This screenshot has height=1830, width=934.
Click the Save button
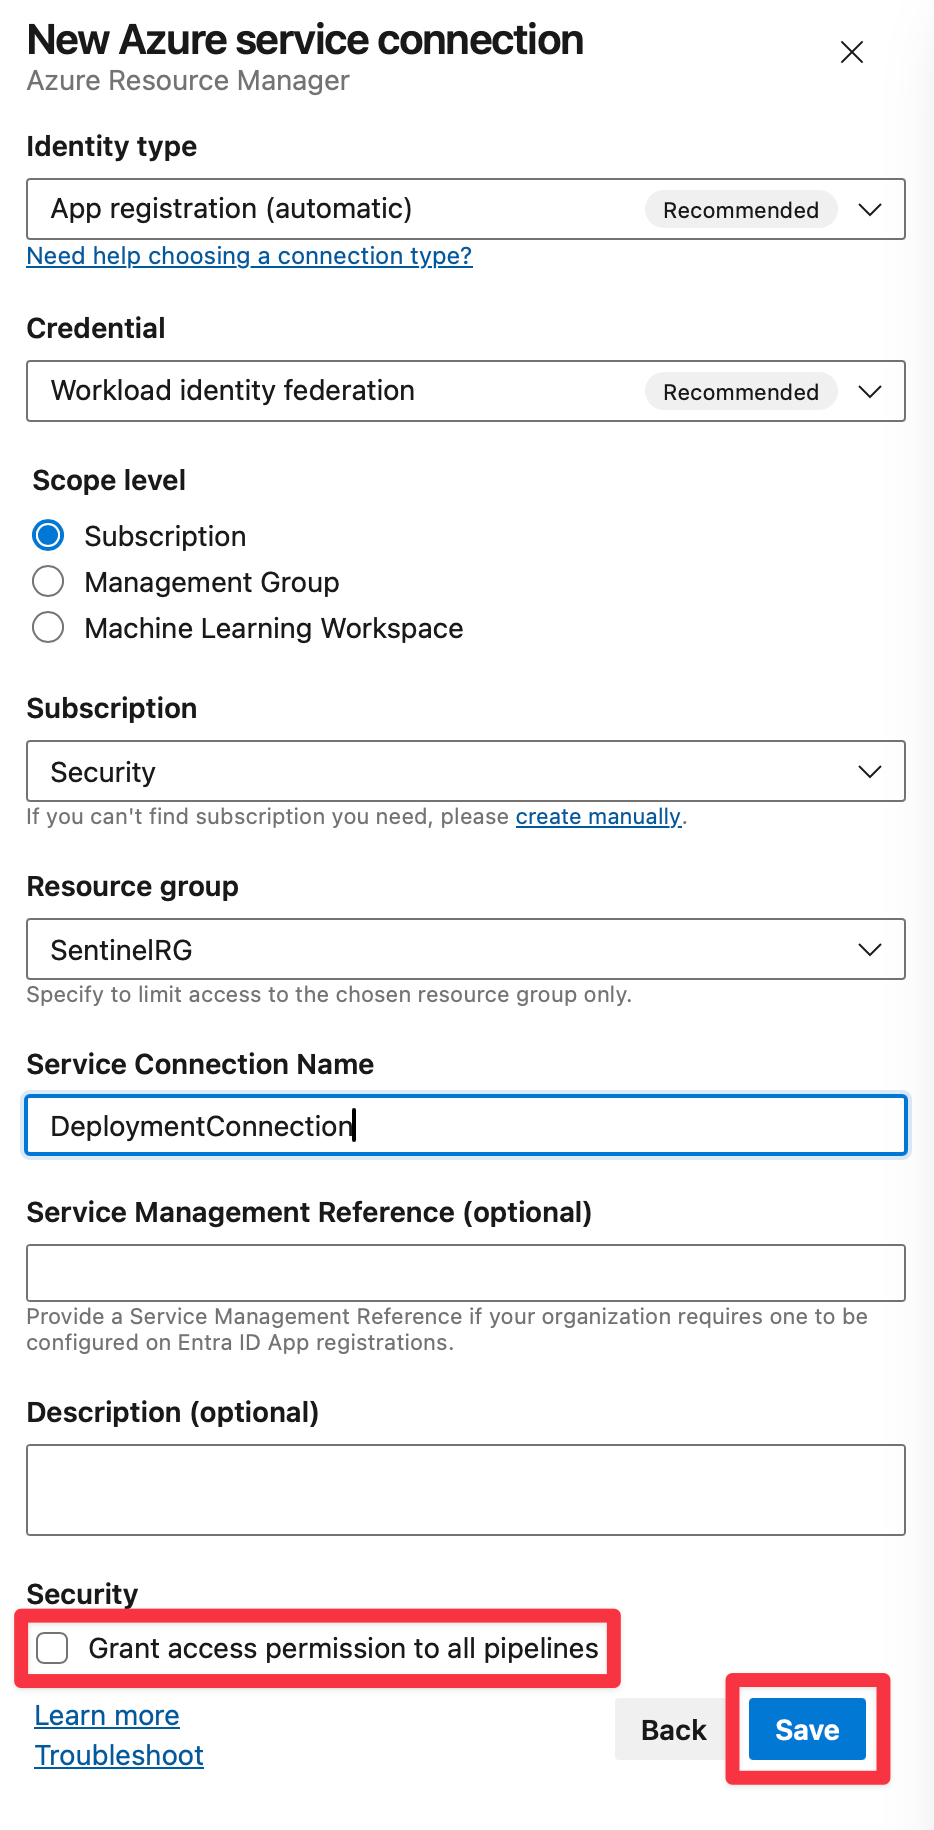pos(807,1729)
